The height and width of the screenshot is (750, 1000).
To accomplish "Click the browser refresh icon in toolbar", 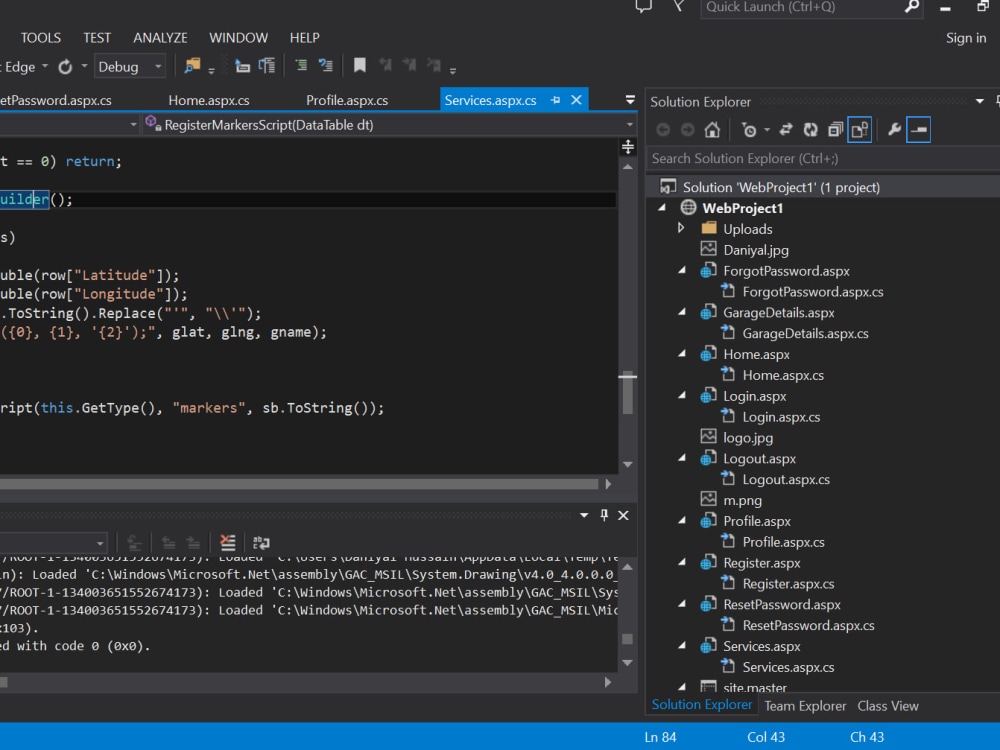I will click(65, 66).
